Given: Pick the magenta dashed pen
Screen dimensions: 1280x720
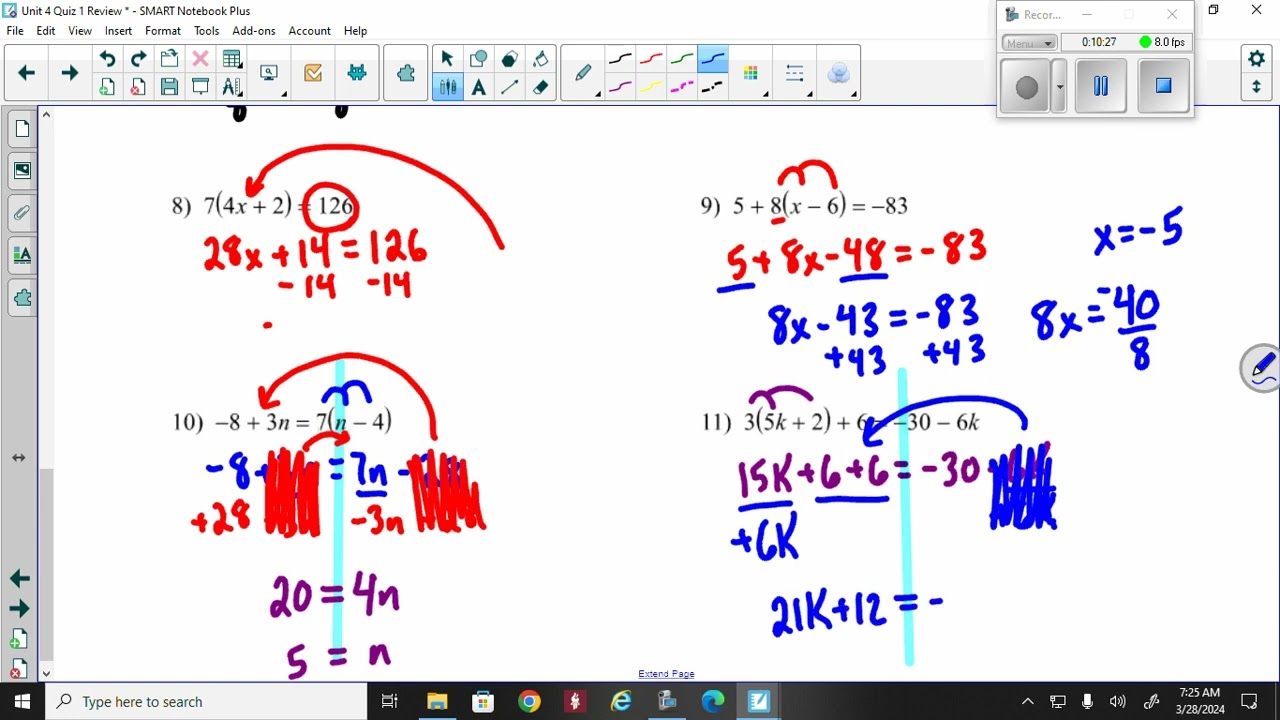Looking at the screenshot, I should (x=682, y=87).
